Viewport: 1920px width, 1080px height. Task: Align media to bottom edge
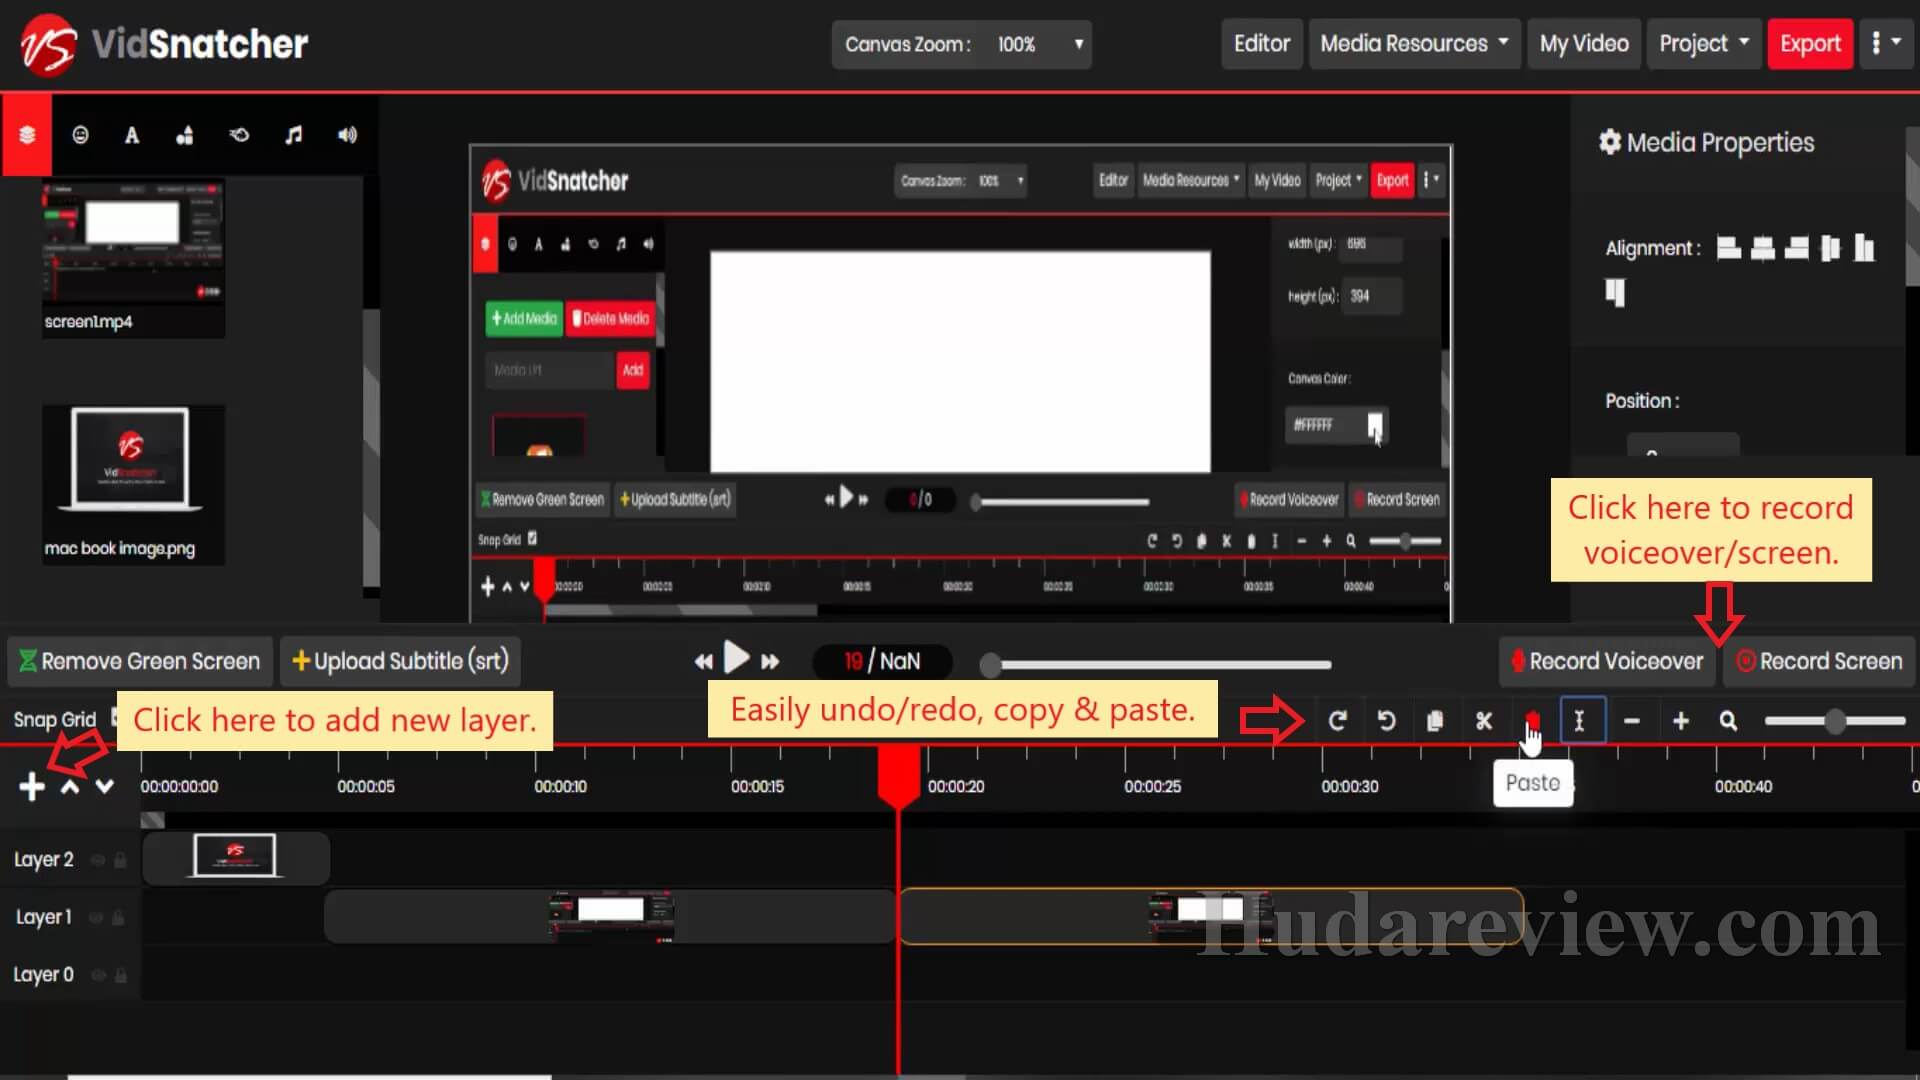point(1864,248)
